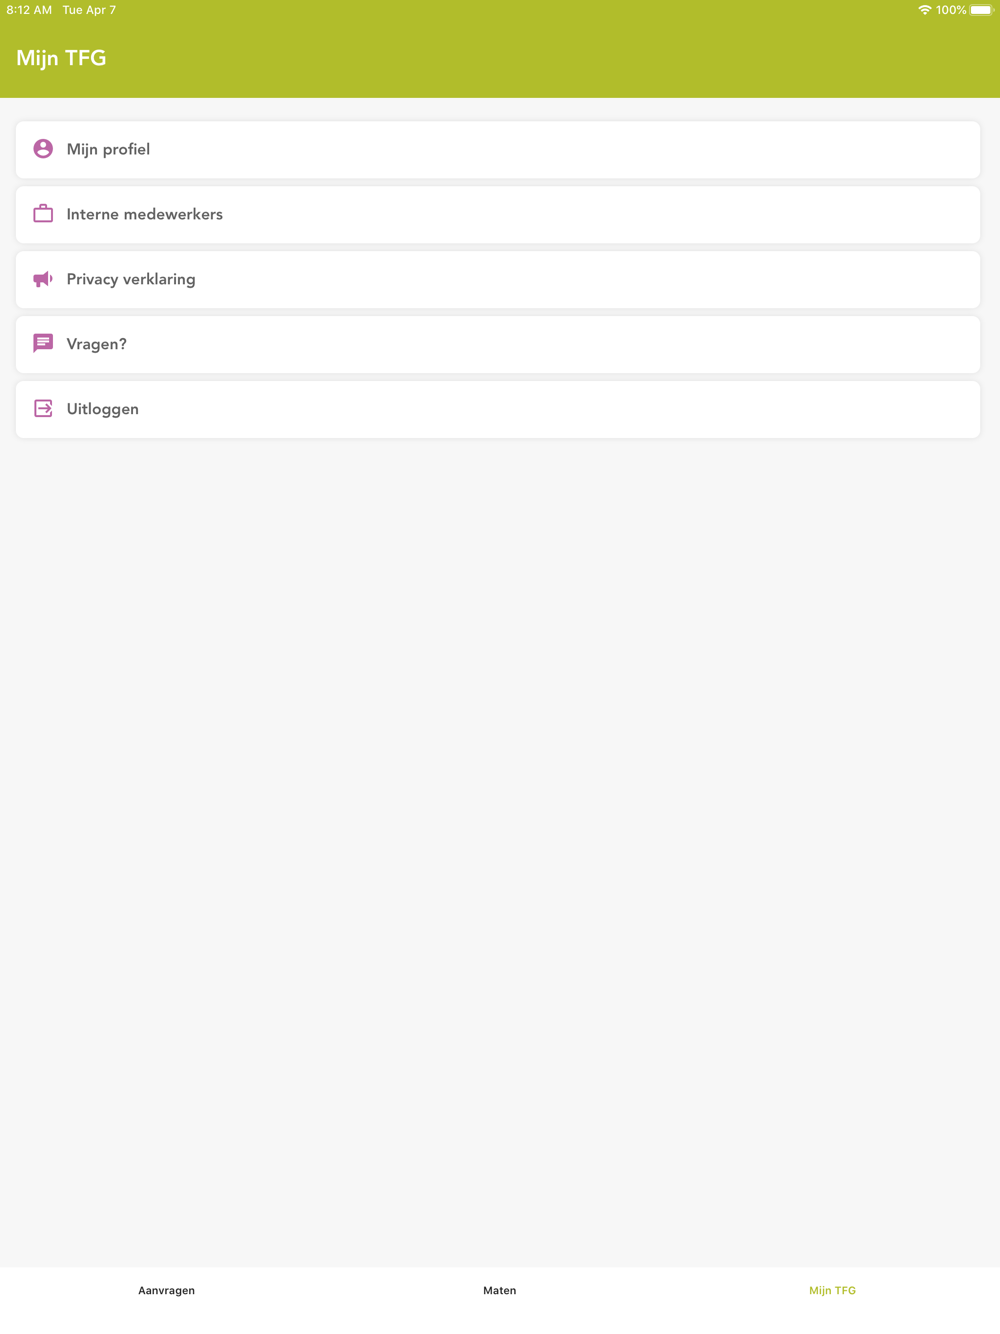The height and width of the screenshot is (1334, 1000).
Task: Tap the briefcase icon for Interne medewerkers
Action: coord(43,214)
